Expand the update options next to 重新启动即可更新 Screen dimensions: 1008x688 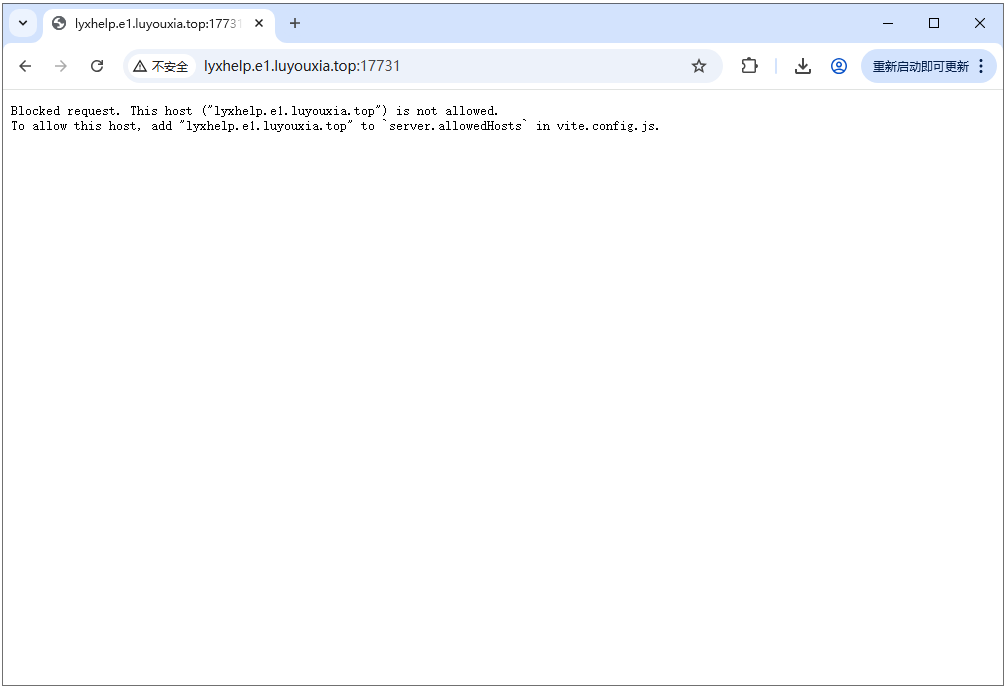click(982, 66)
